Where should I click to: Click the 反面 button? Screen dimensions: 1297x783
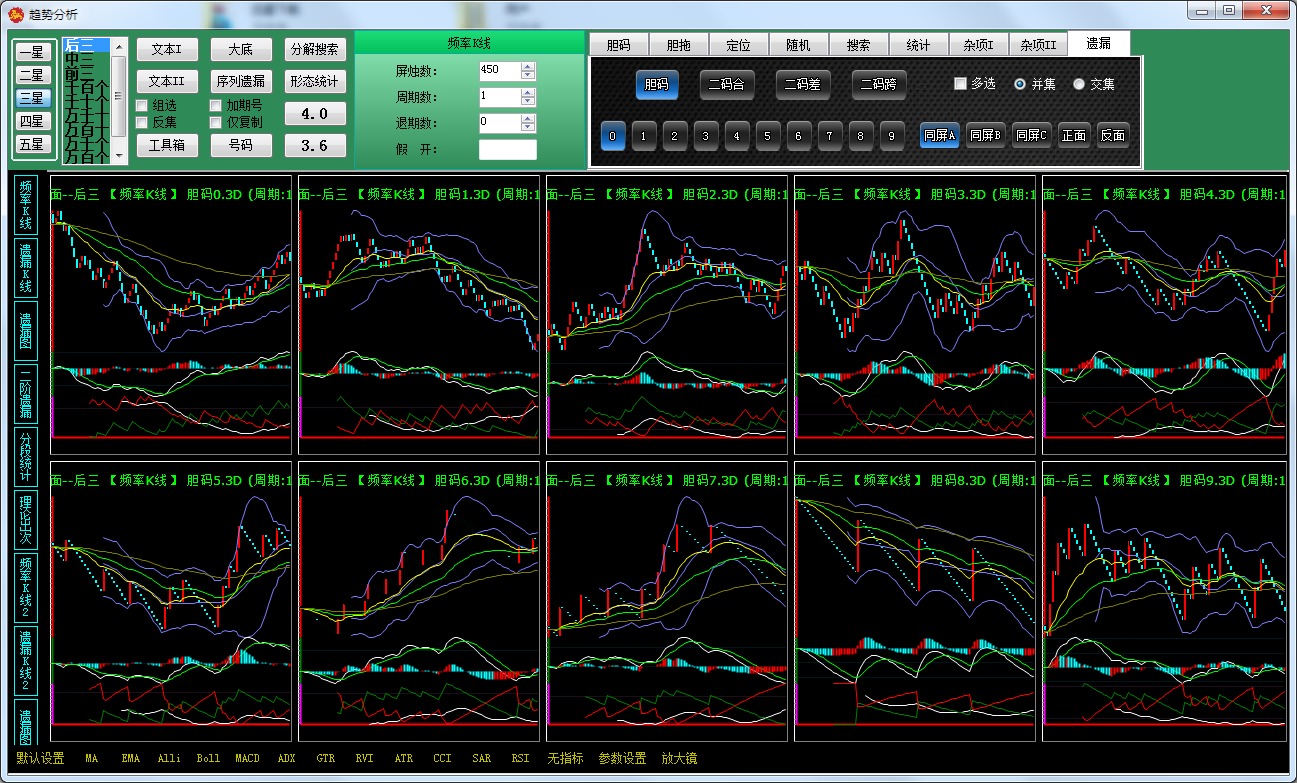1112,136
